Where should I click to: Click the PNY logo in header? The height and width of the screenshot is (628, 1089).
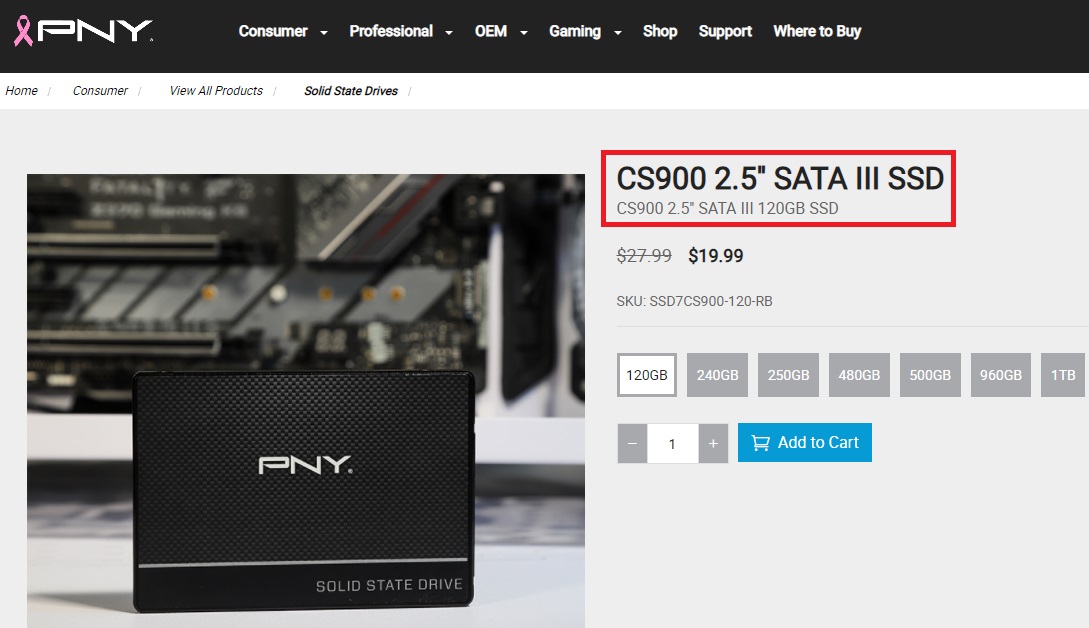(95, 31)
